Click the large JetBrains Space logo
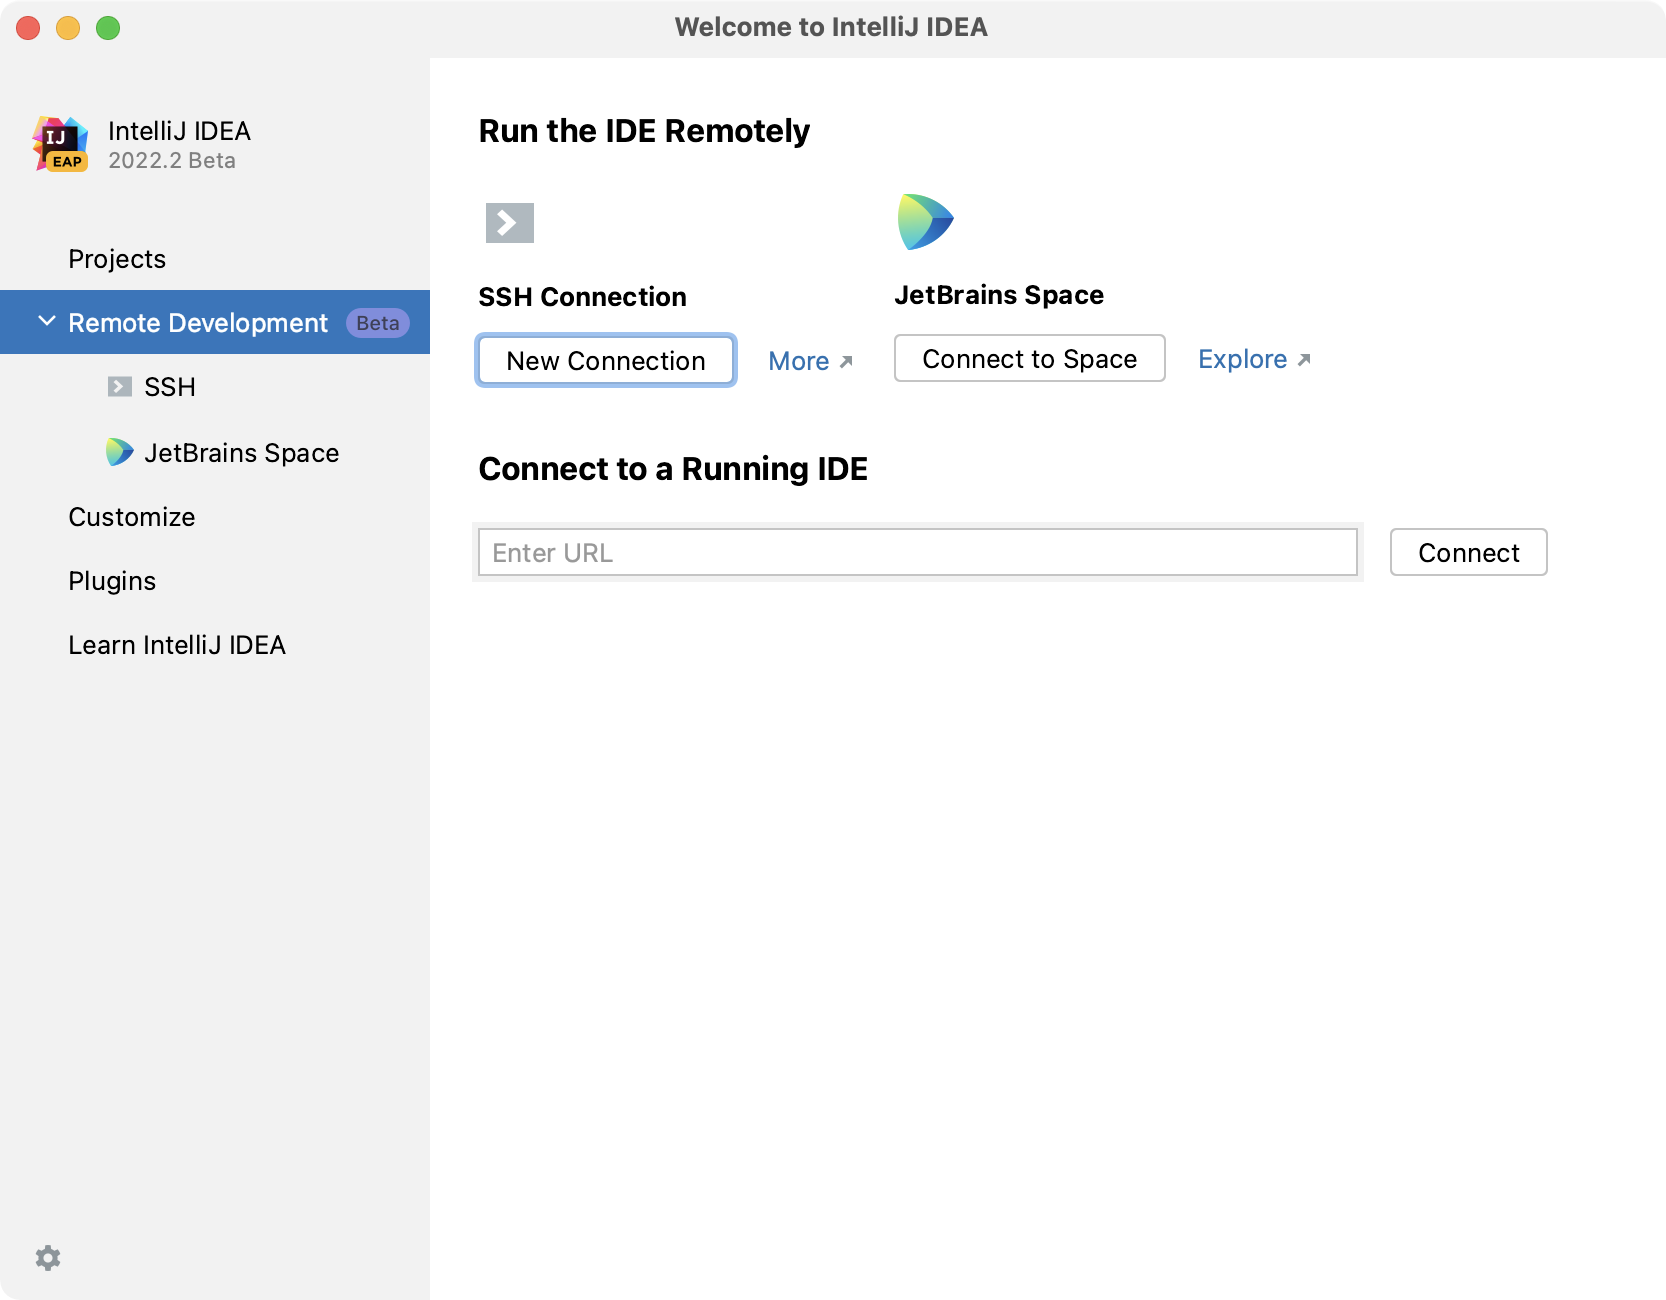Viewport: 1666px width, 1300px height. click(x=926, y=222)
